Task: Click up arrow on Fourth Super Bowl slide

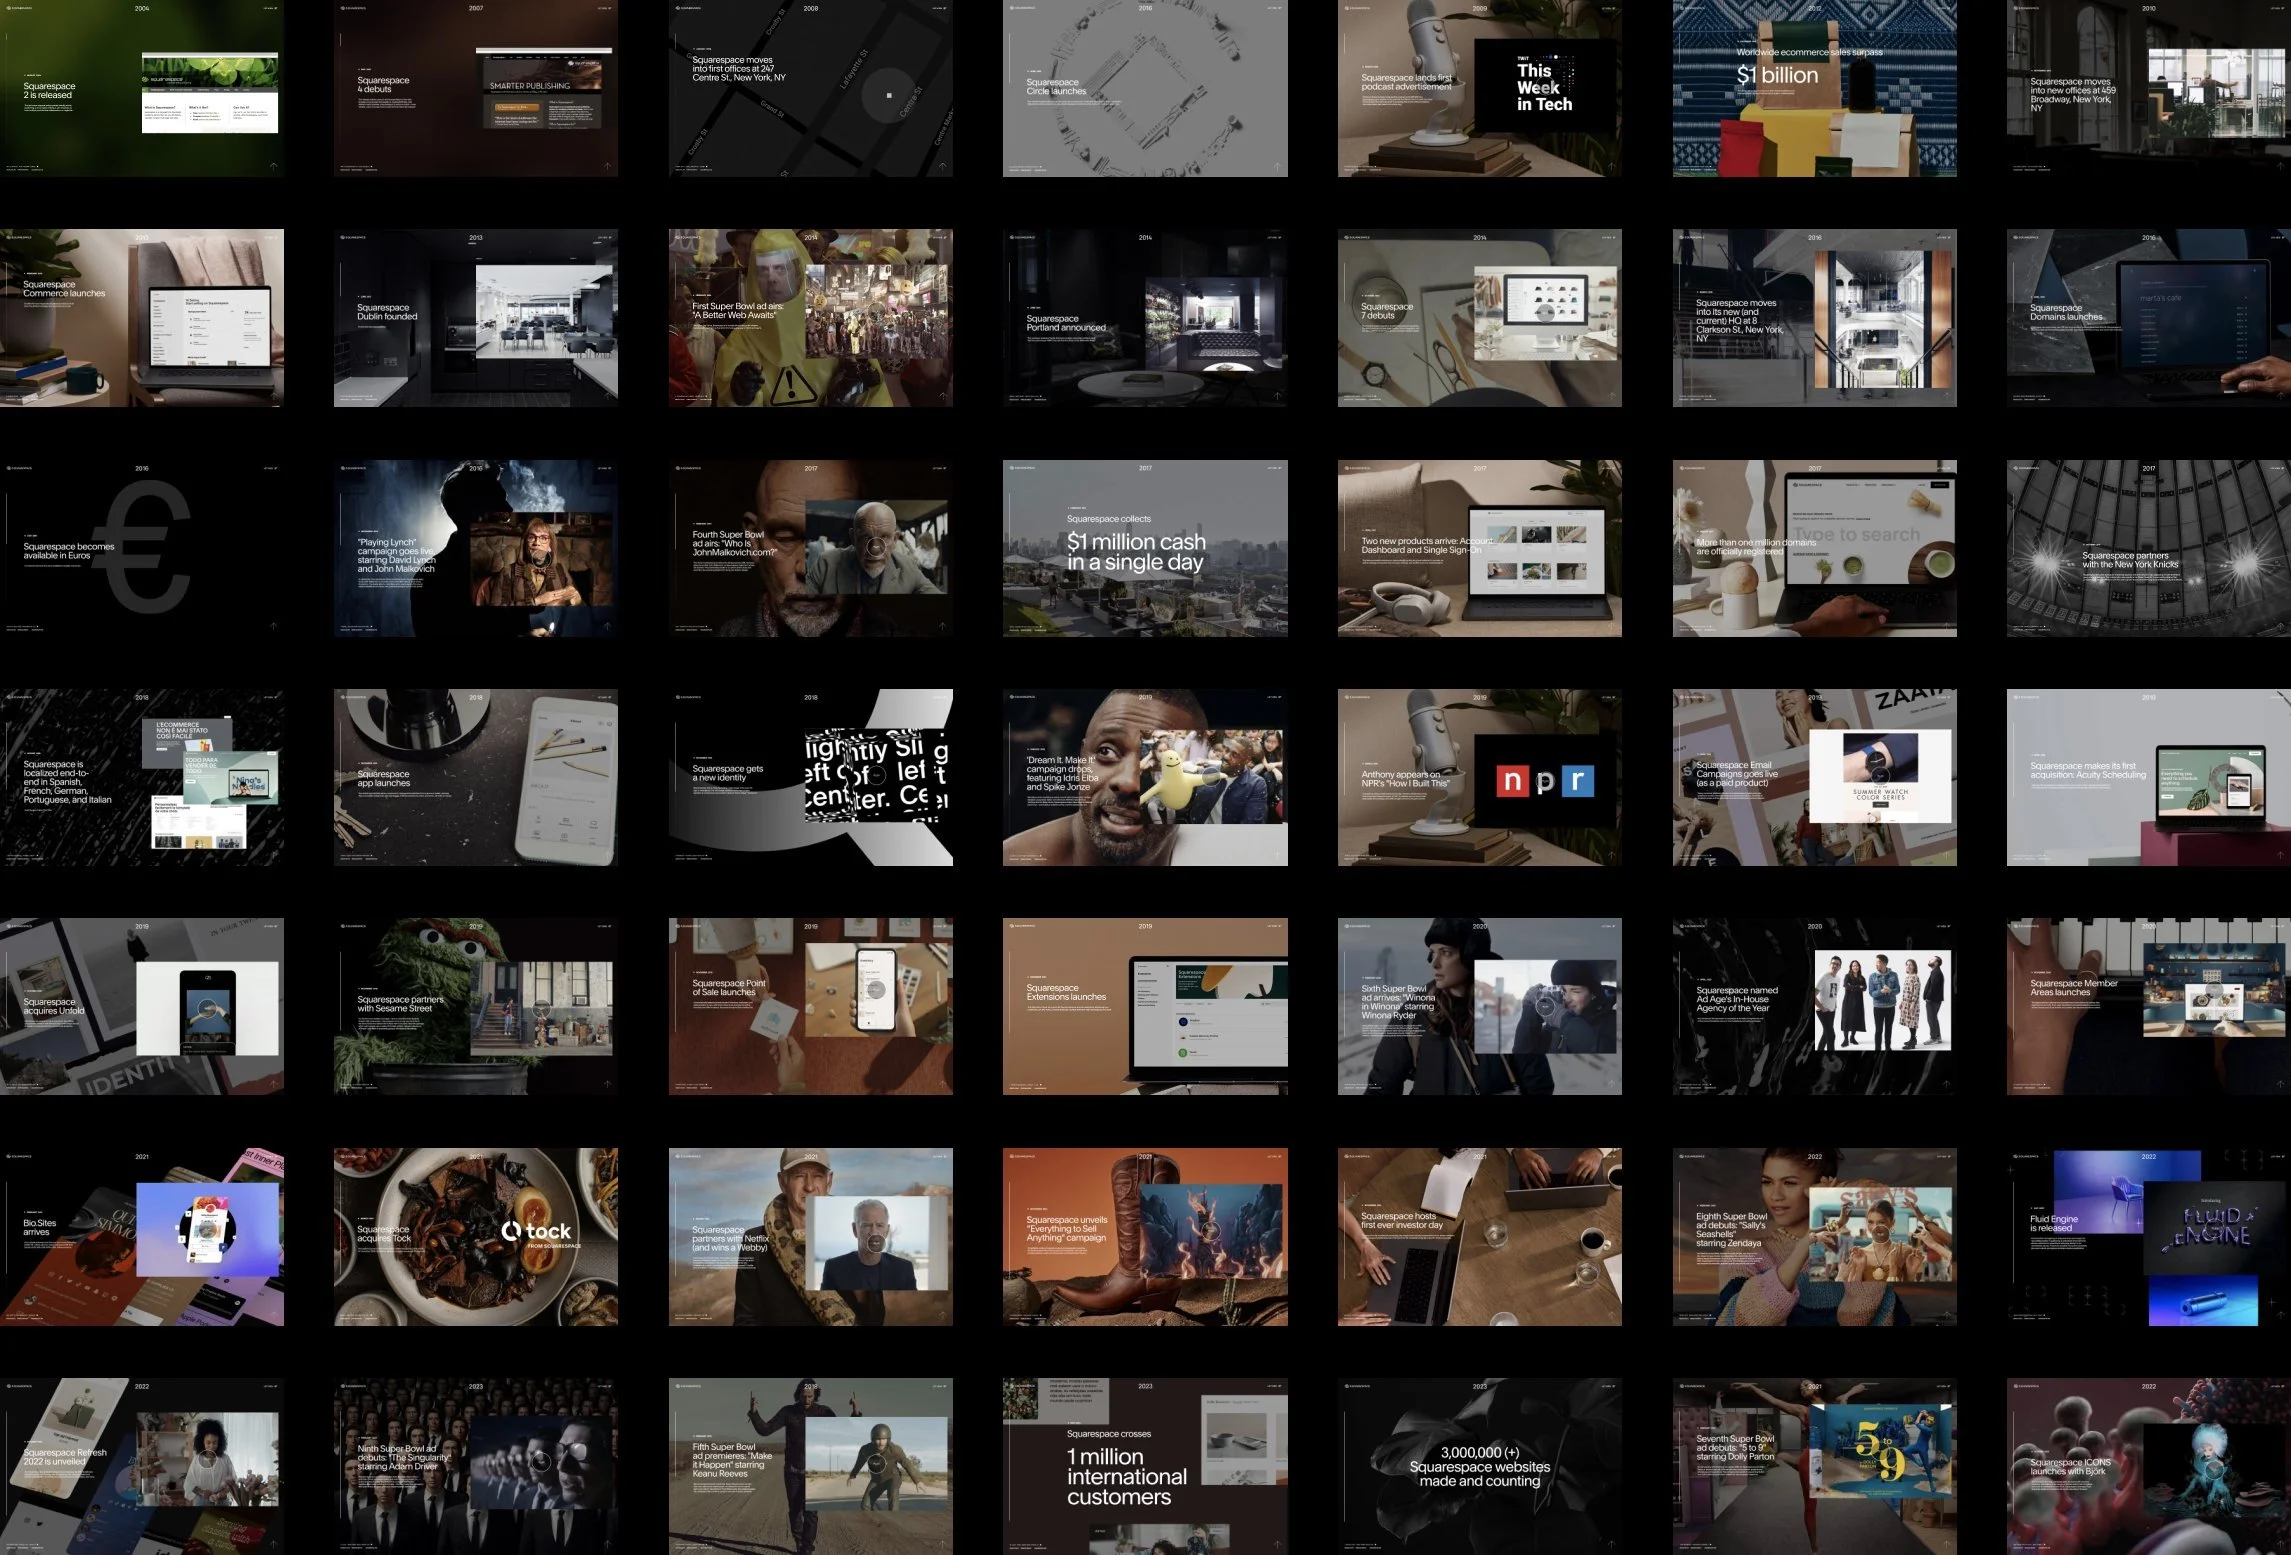Action: coord(942,626)
